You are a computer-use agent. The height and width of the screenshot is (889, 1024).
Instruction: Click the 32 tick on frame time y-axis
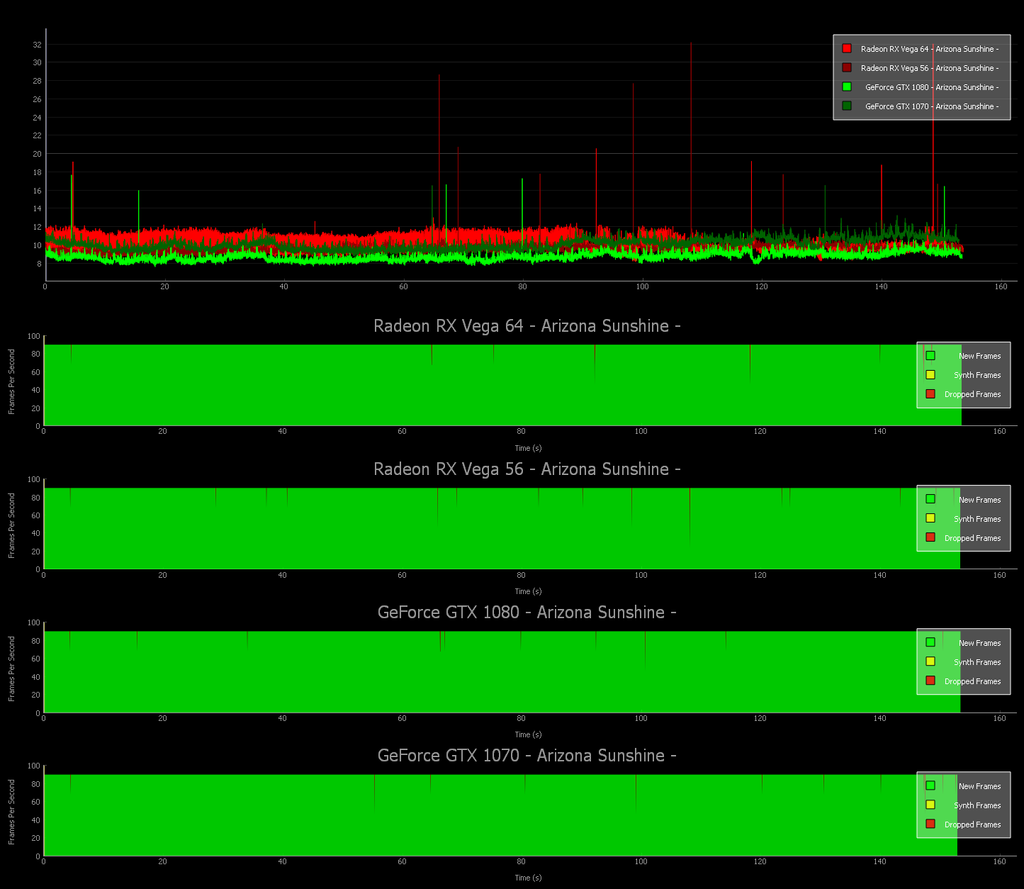pos(37,45)
